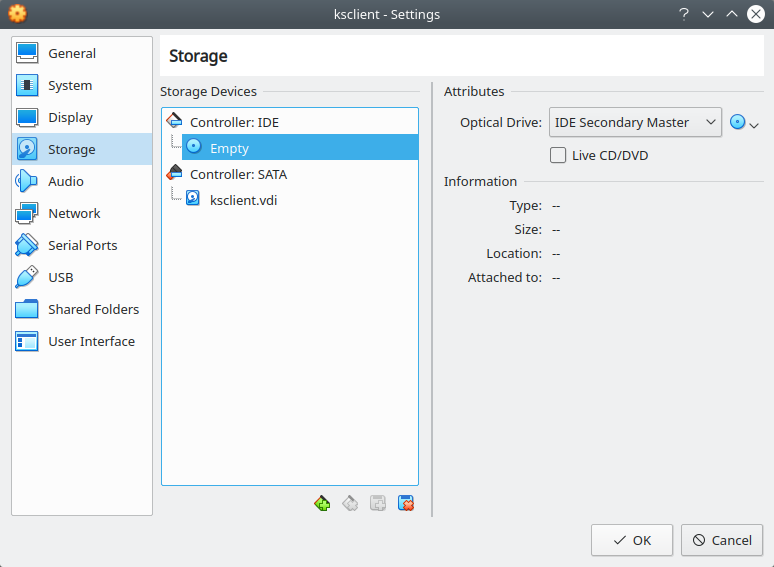The height and width of the screenshot is (567, 774).
Task: Click the Shared Folders folder icon
Action: [27, 309]
